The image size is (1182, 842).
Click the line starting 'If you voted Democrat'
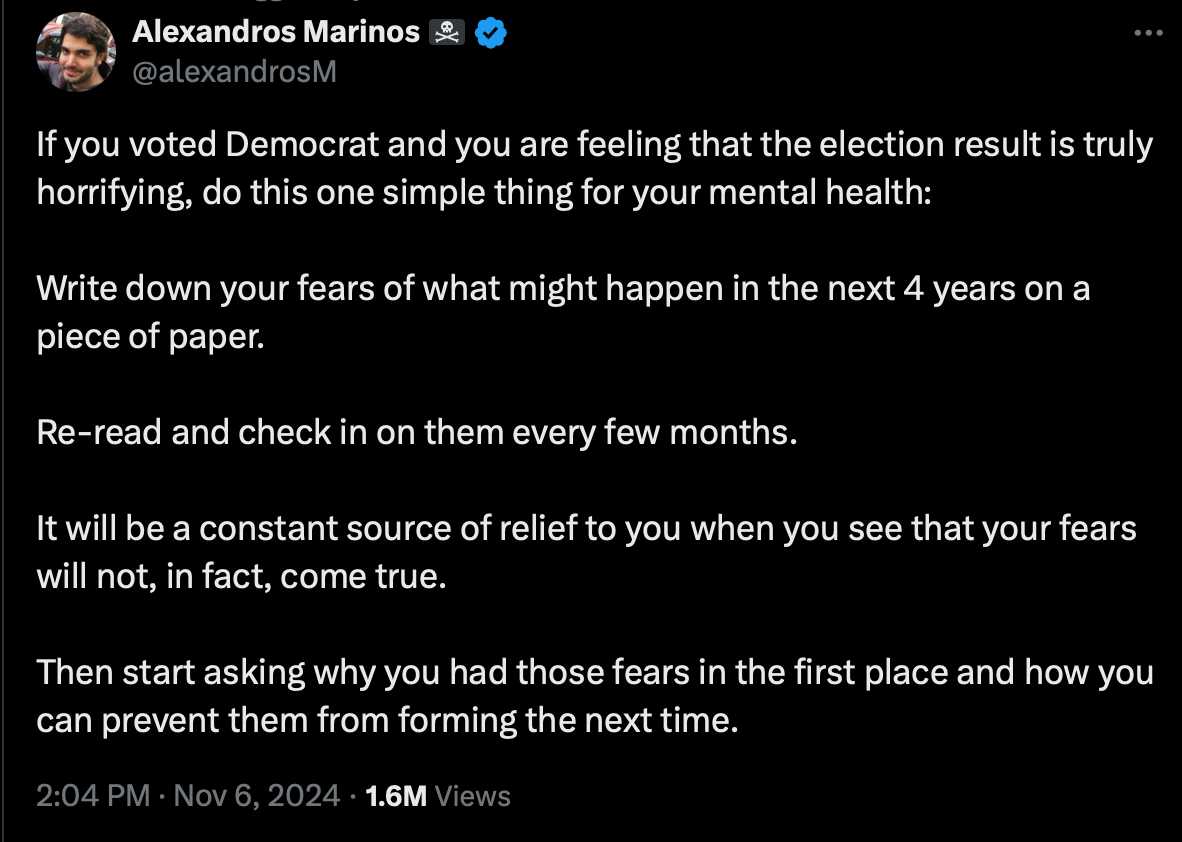[595, 145]
